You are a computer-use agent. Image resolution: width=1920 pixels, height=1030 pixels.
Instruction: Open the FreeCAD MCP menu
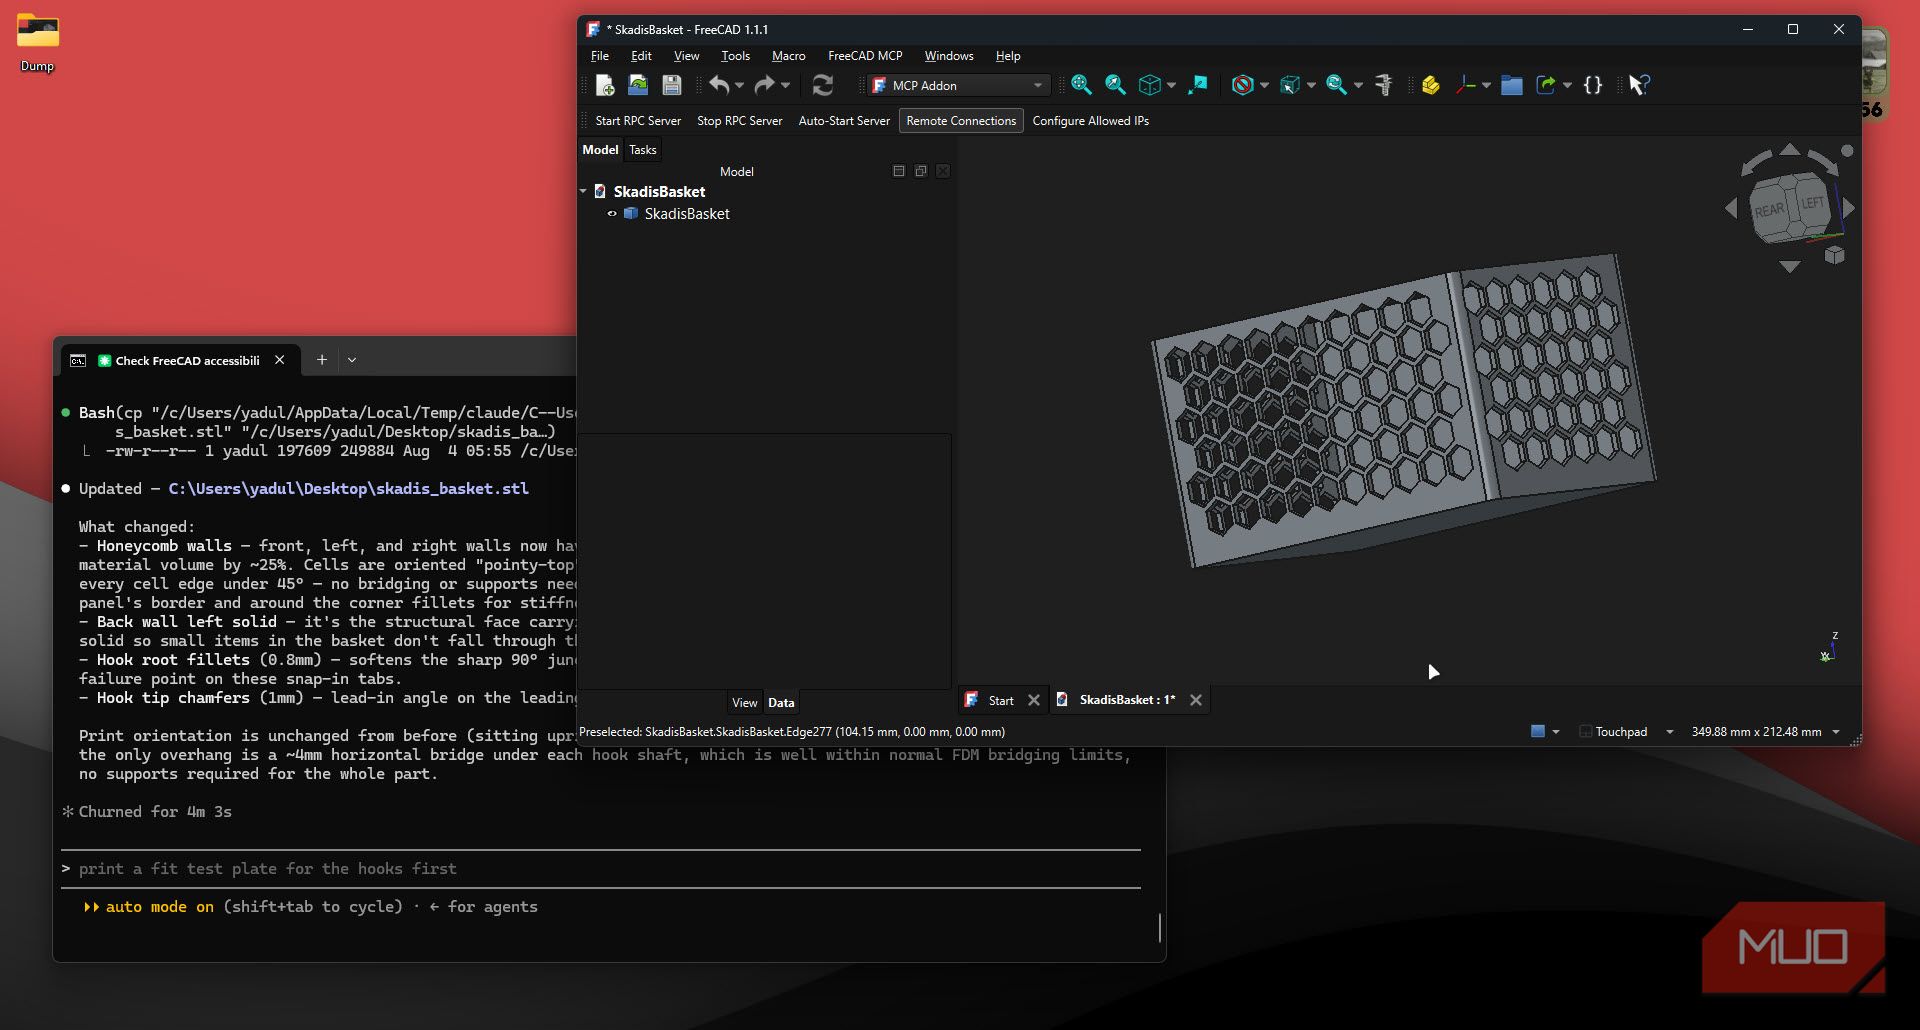[x=865, y=56]
